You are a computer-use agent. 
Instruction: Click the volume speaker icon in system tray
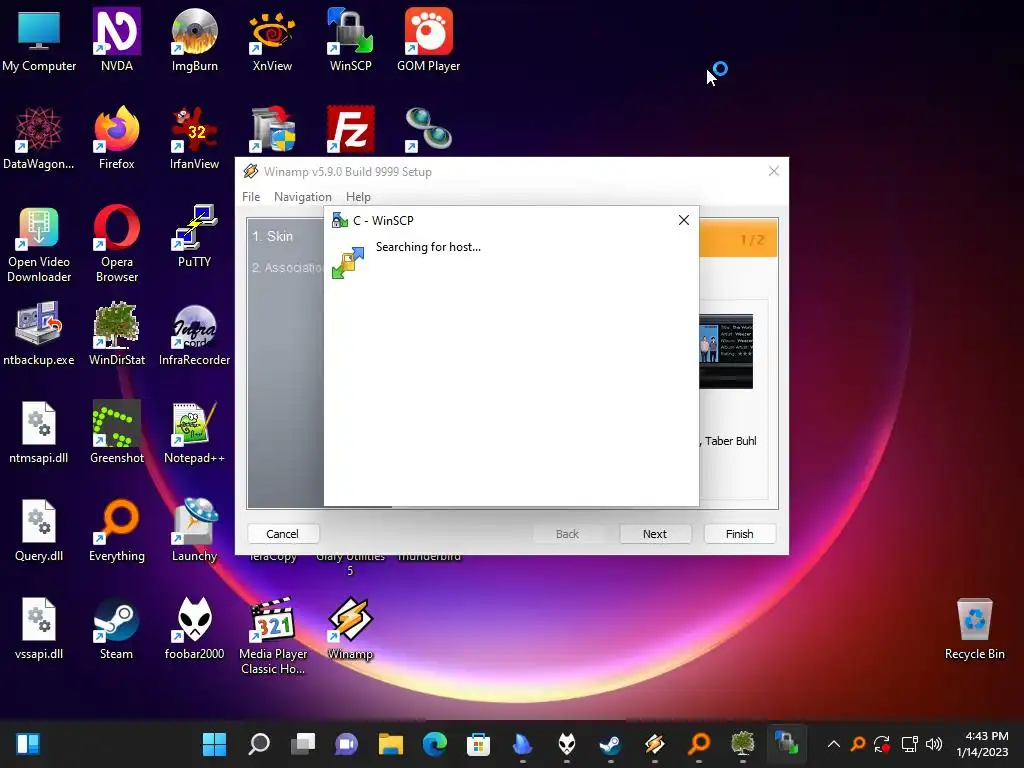click(x=934, y=744)
